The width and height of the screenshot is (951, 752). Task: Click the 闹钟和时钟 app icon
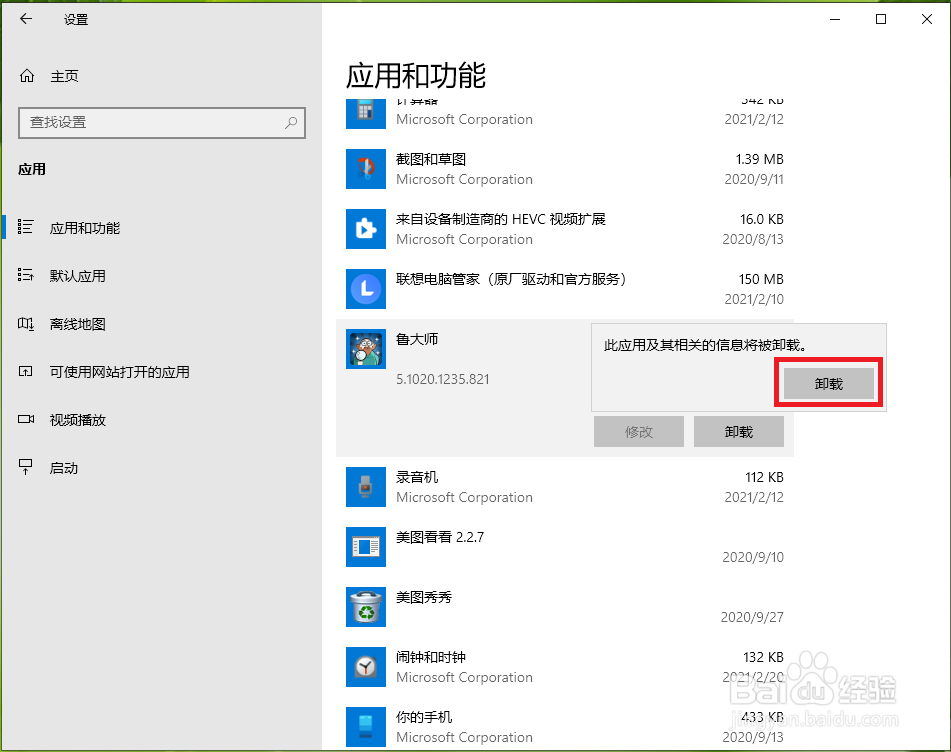pos(366,667)
